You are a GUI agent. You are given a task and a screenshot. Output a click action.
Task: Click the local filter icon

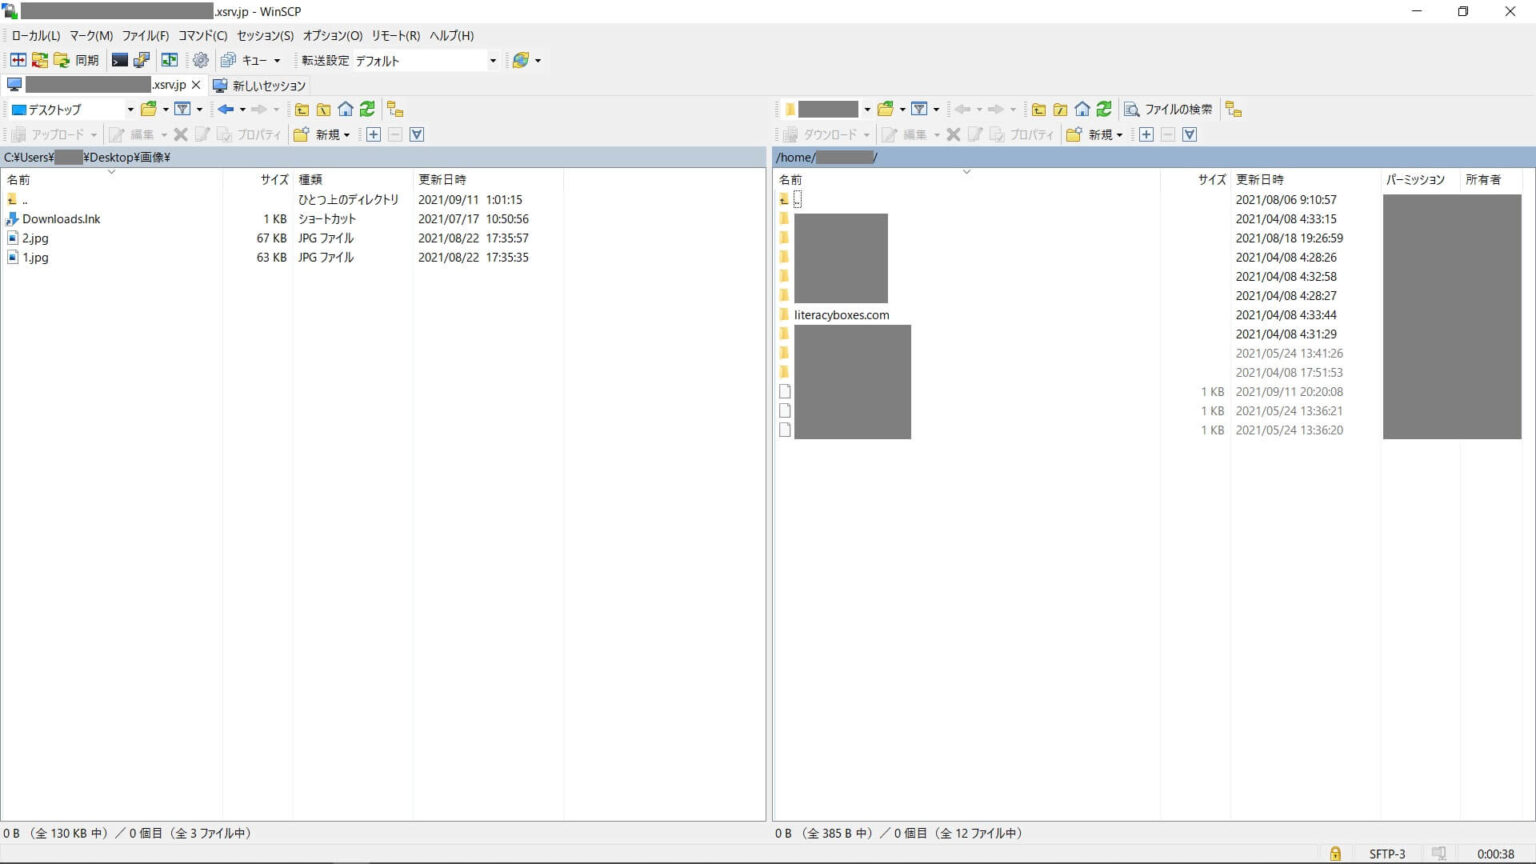click(x=182, y=109)
